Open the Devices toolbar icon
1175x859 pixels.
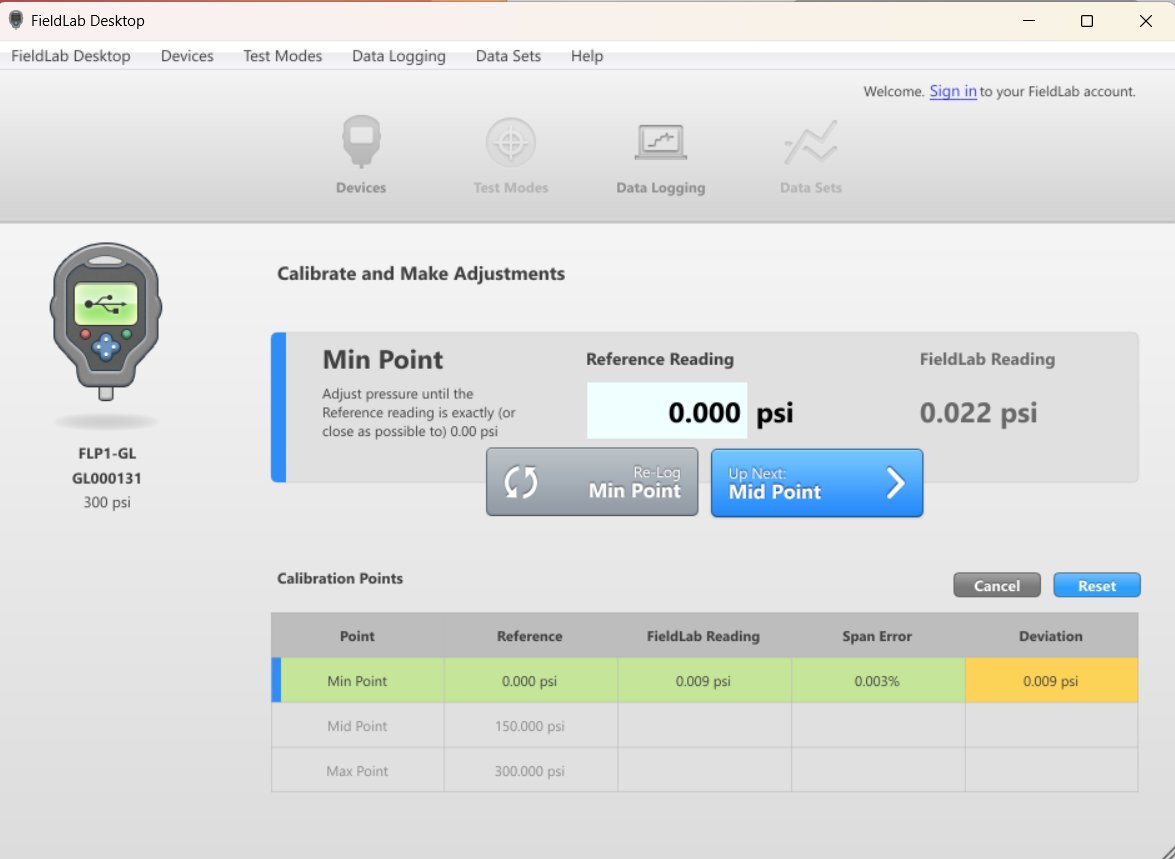tap(361, 141)
